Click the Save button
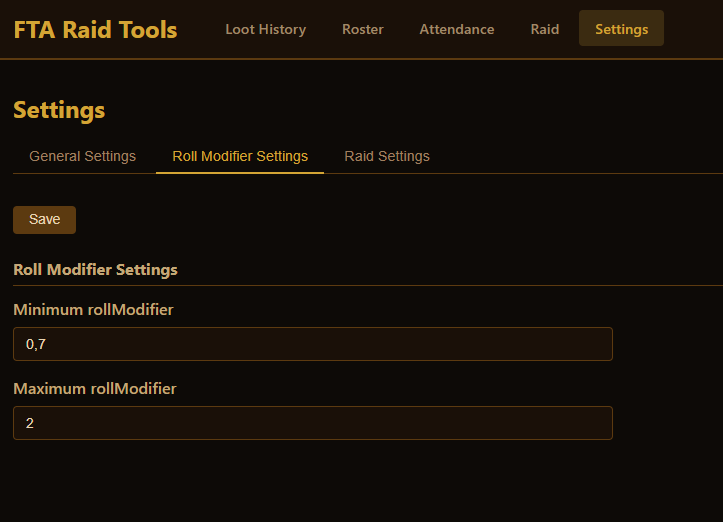The width and height of the screenshot is (723, 522). tap(45, 219)
